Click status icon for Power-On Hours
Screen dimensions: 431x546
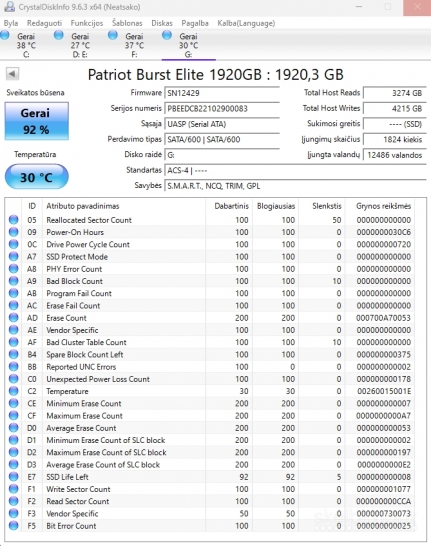(14, 232)
